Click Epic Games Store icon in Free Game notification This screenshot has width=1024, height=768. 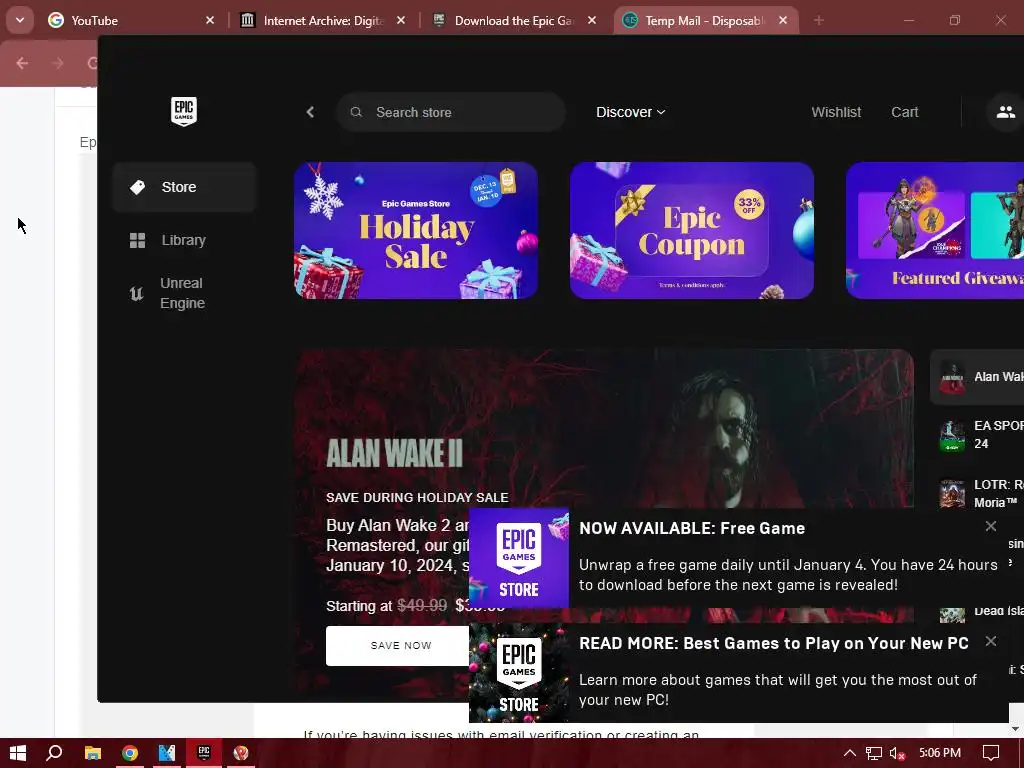[519, 558]
